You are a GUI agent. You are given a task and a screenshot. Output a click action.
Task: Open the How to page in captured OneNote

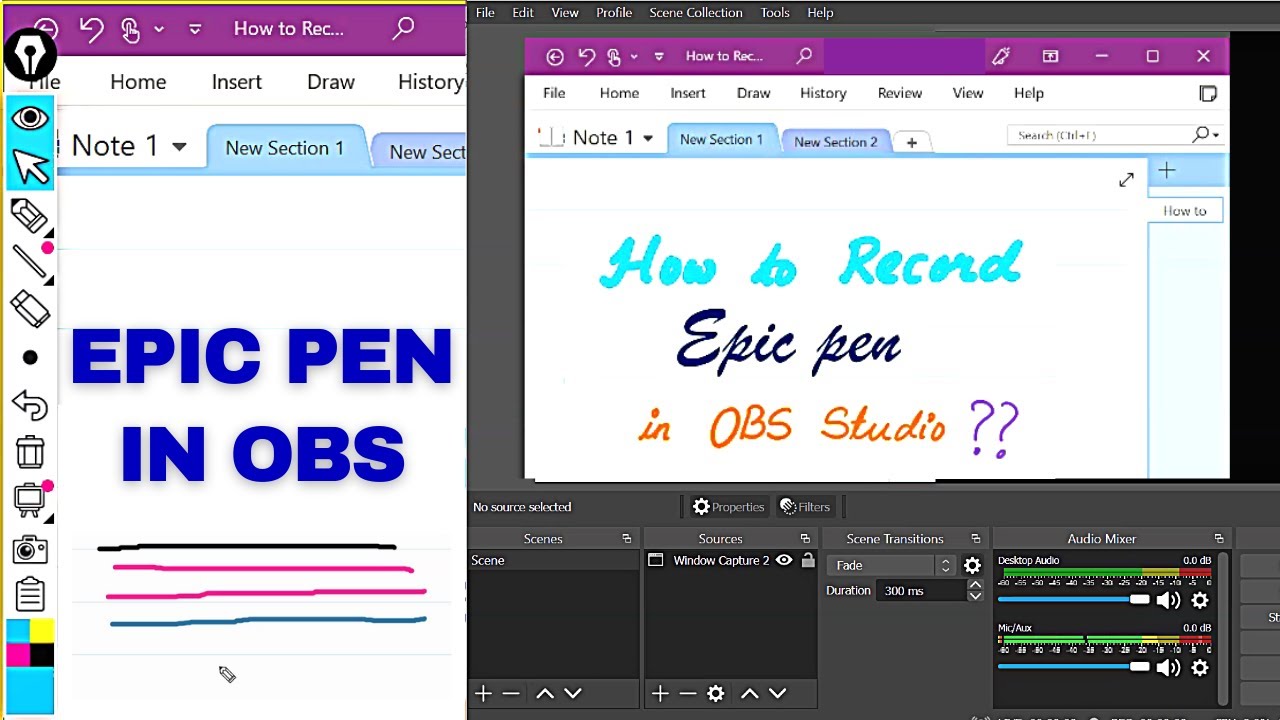click(x=1185, y=211)
